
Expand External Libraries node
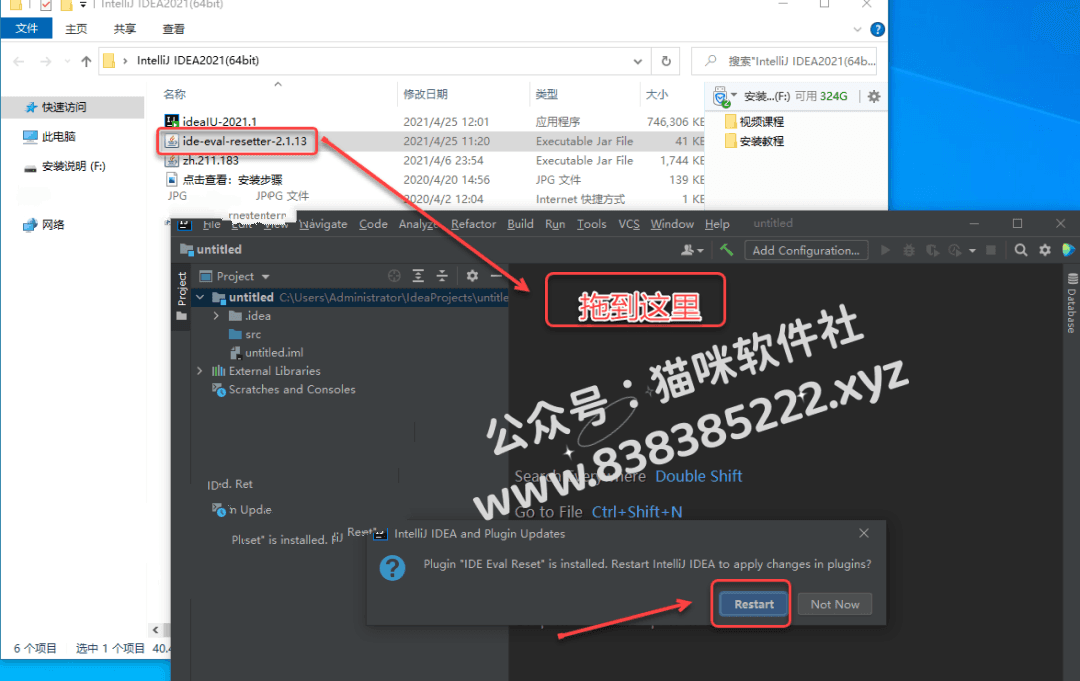200,370
